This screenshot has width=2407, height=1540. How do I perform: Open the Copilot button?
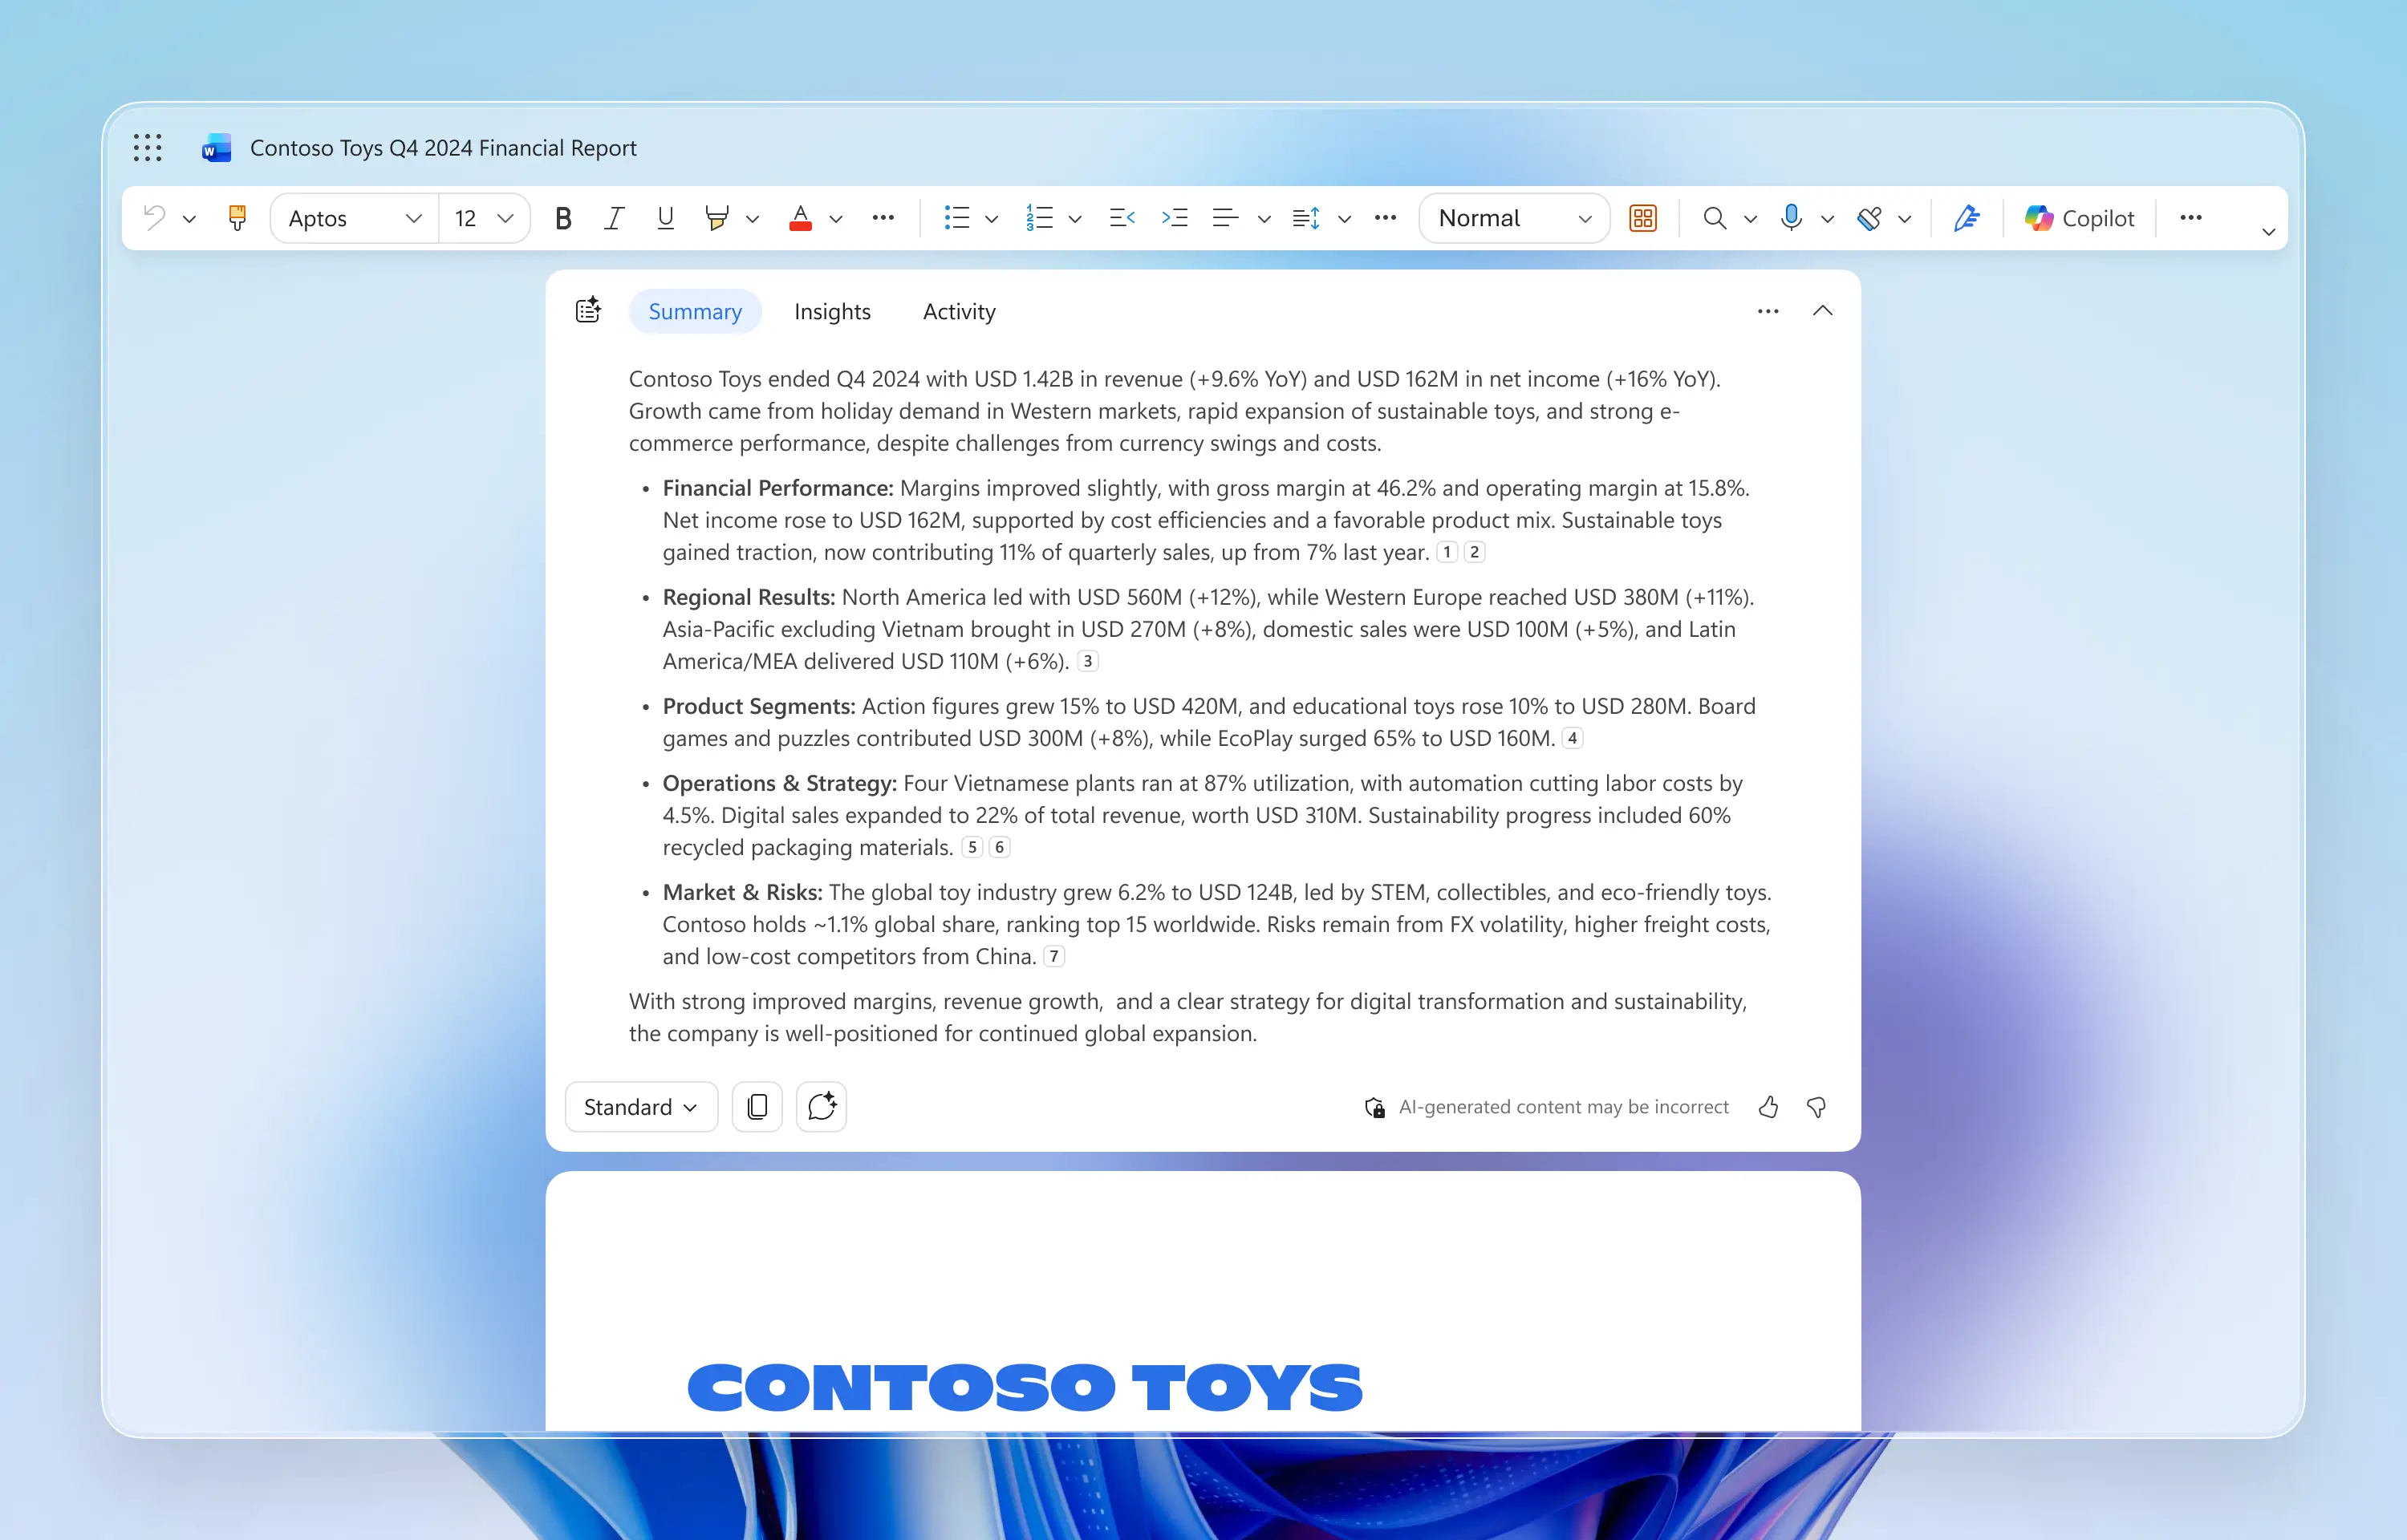[2079, 218]
